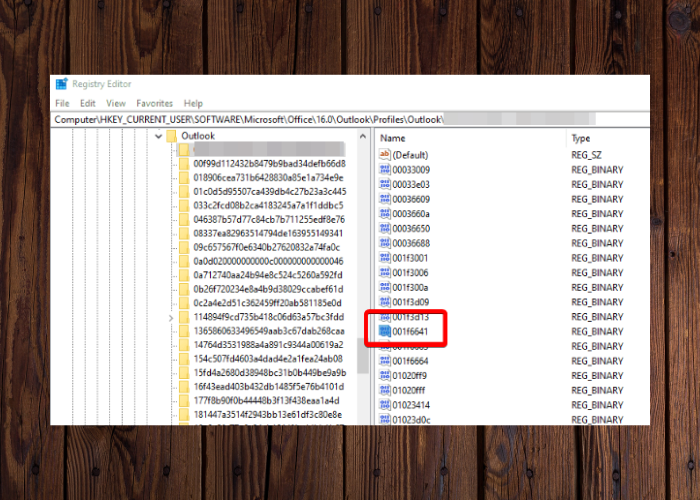Click binary icon of value 00036609
700x500 pixels.
384,199
